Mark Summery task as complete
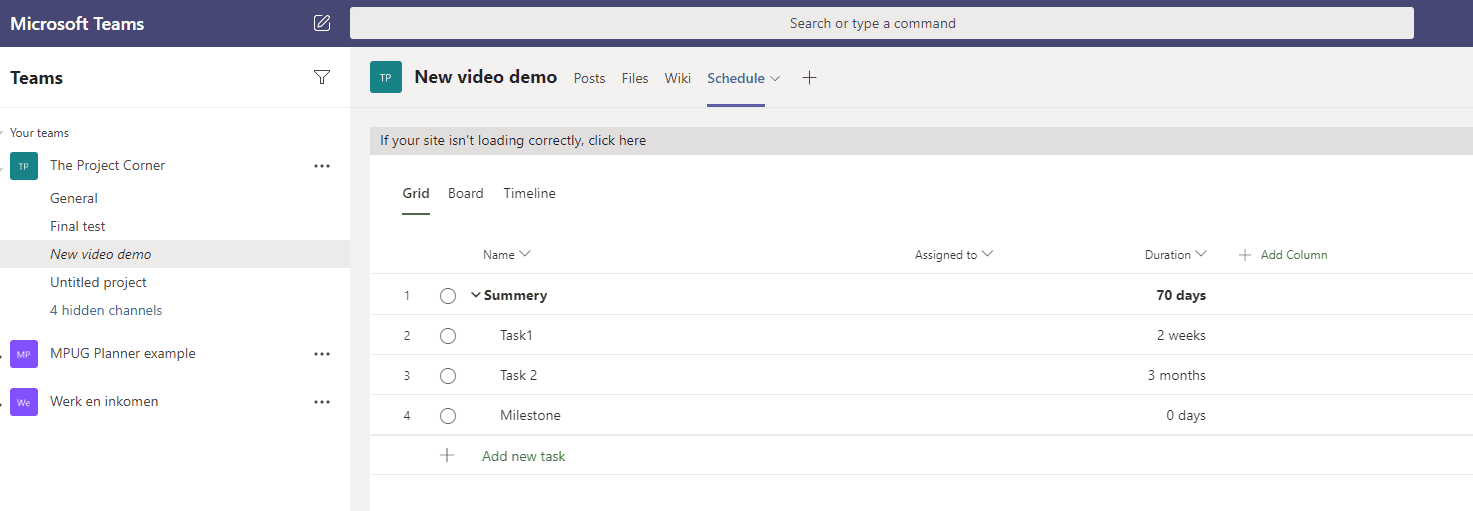1473x511 pixels. 448,296
